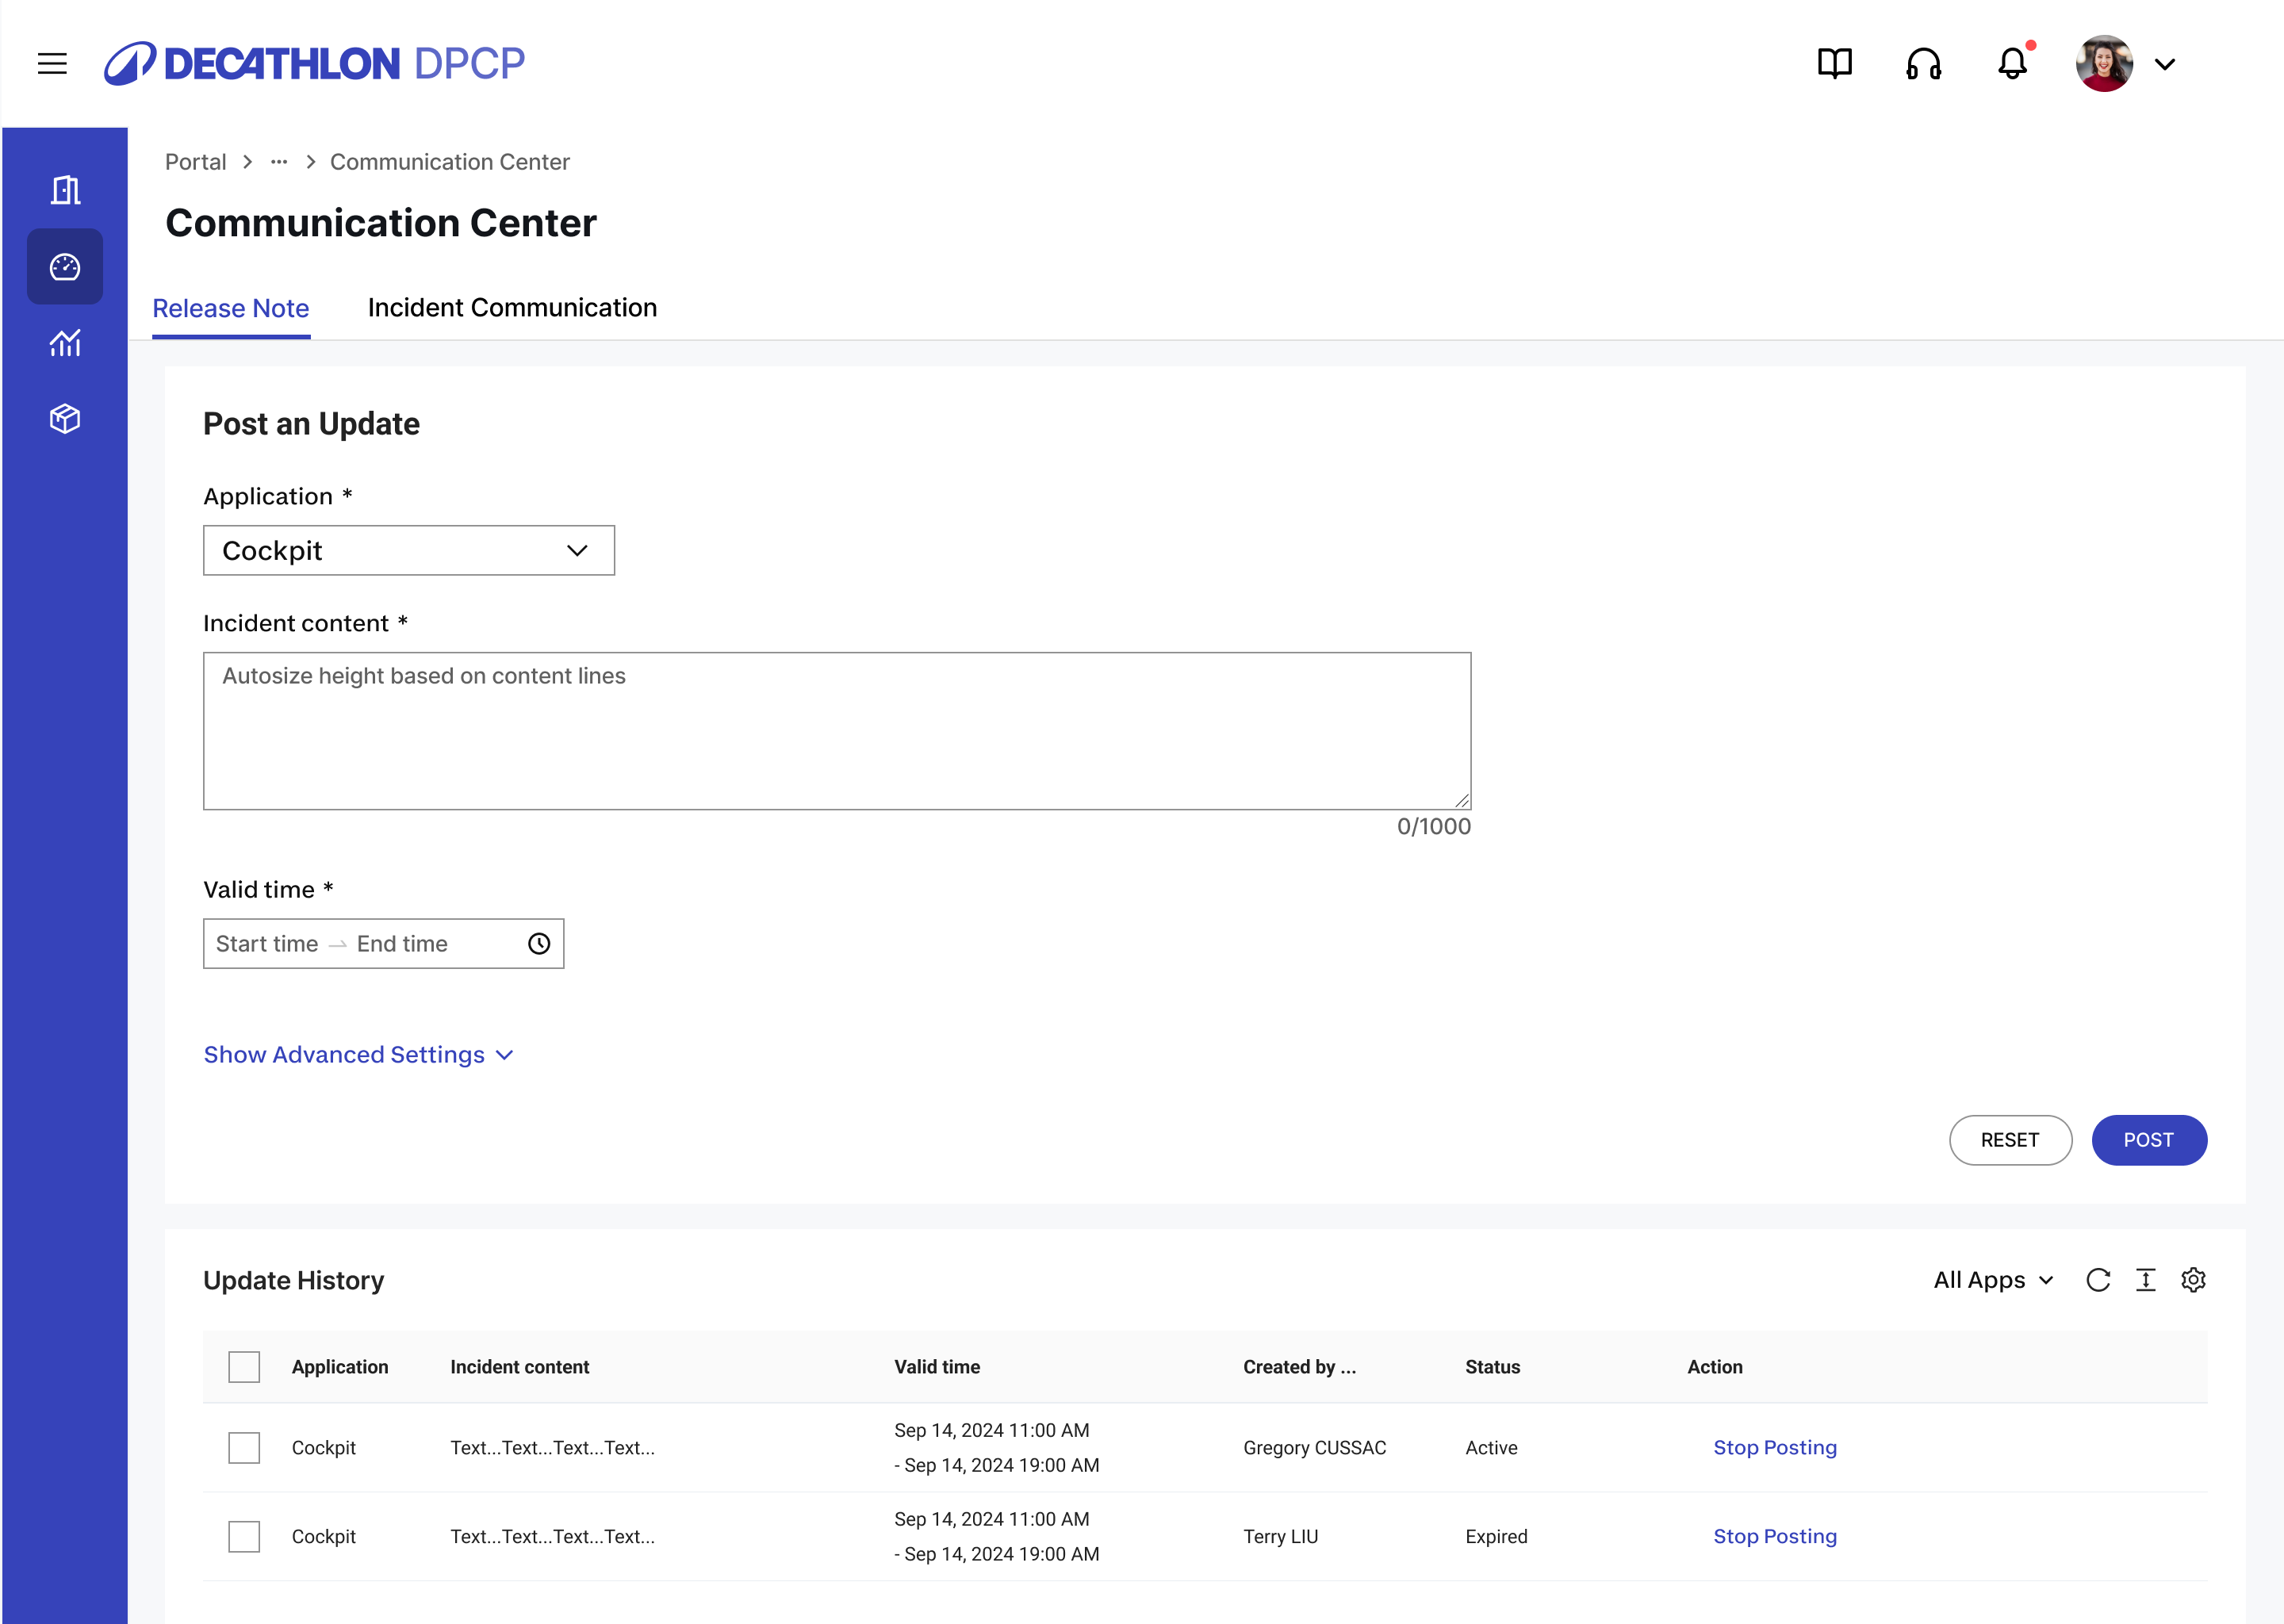The image size is (2284, 1624).
Task: Open the valid time clock picker icon
Action: click(539, 944)
